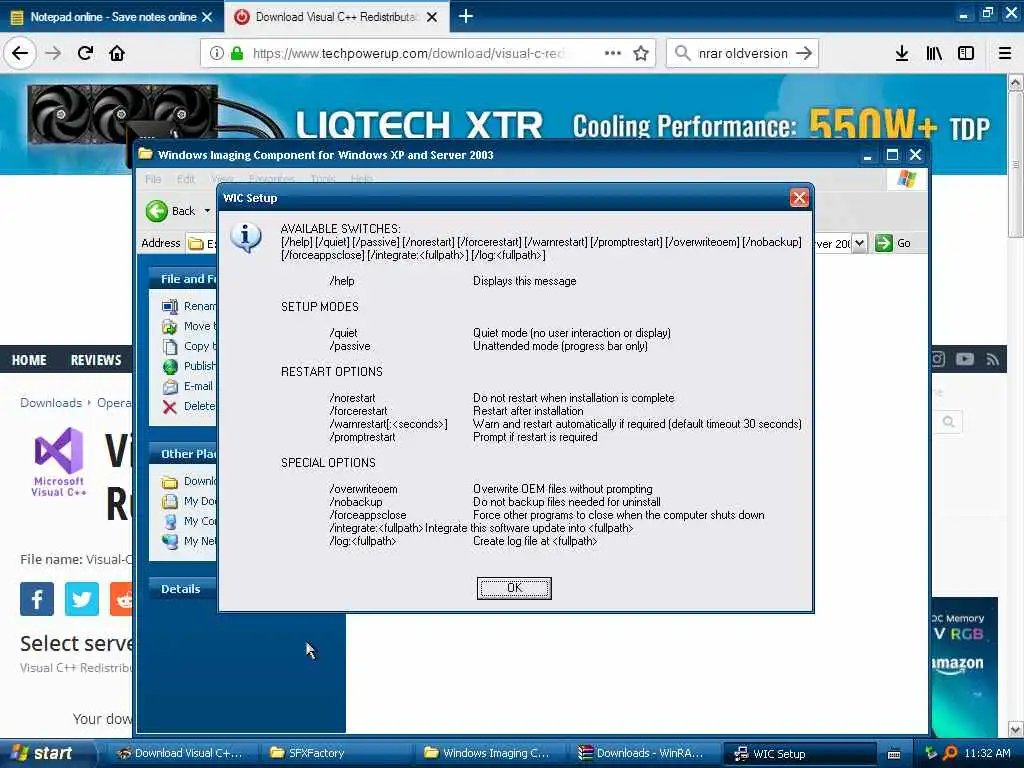Bookmark this page with the star icon
This screenshot has width=1024, height=768.
tap(641, 53)
